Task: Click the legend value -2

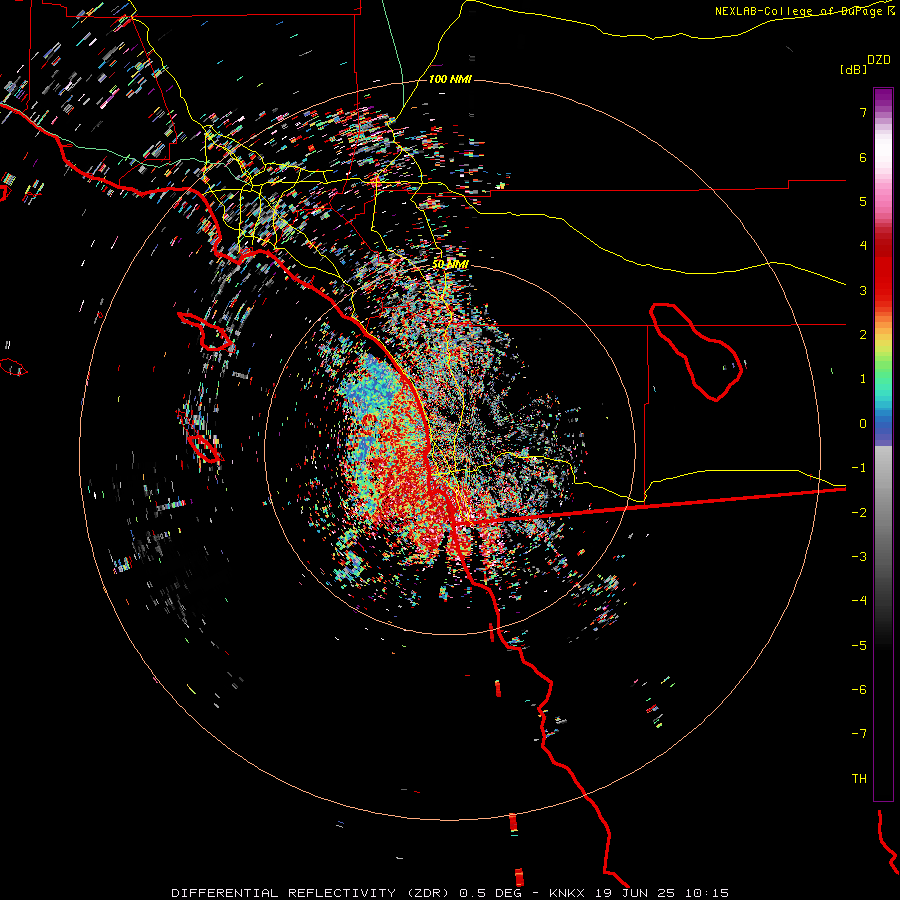Action: click(859, 513)
